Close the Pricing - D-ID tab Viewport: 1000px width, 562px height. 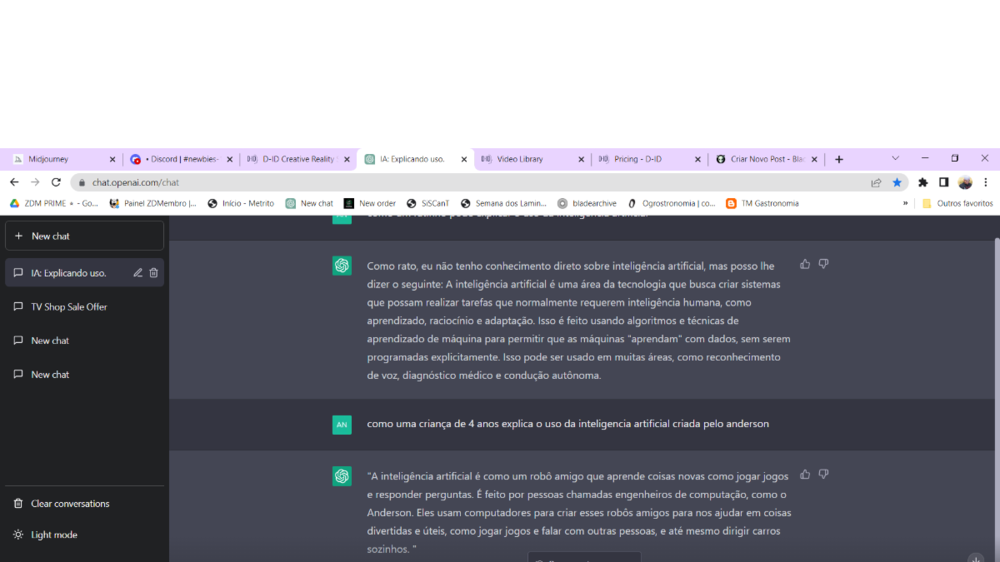pos(698,159)
